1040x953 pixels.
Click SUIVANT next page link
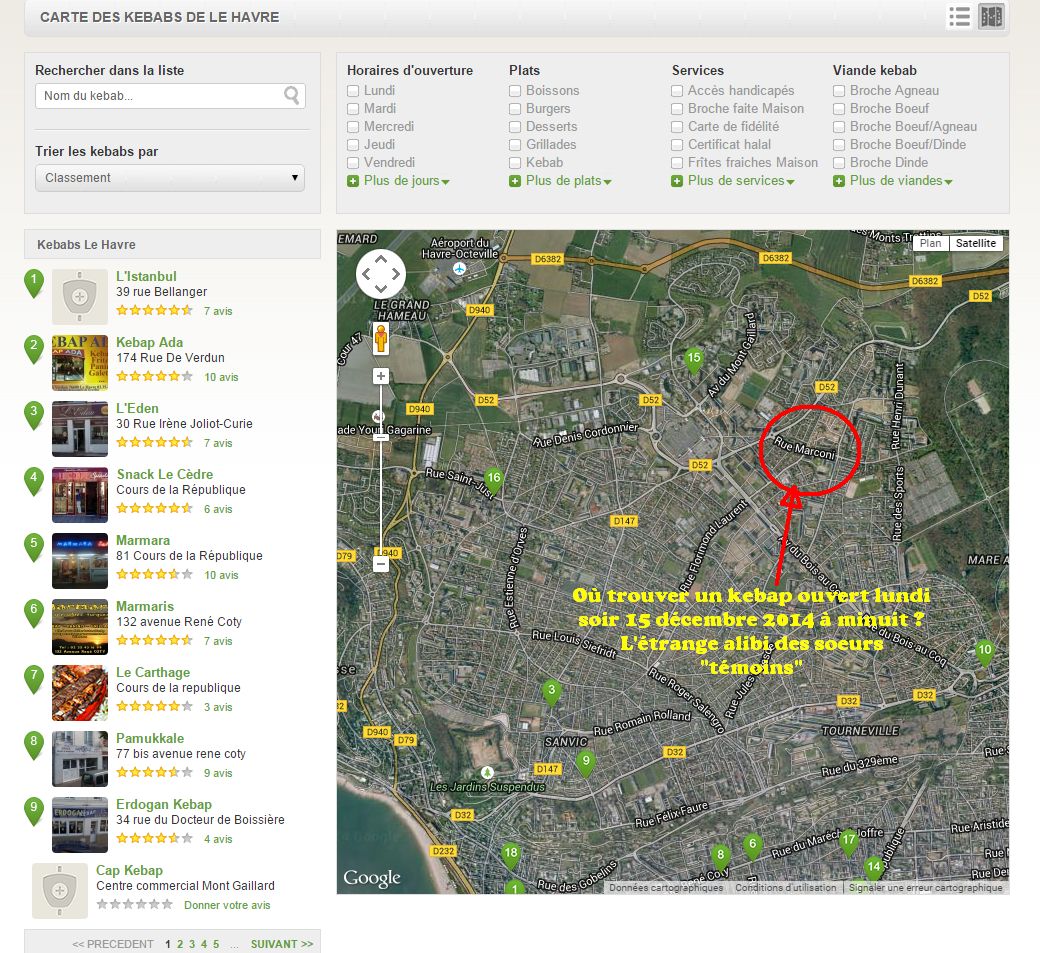pyautogui.click(x=282, y=944)
